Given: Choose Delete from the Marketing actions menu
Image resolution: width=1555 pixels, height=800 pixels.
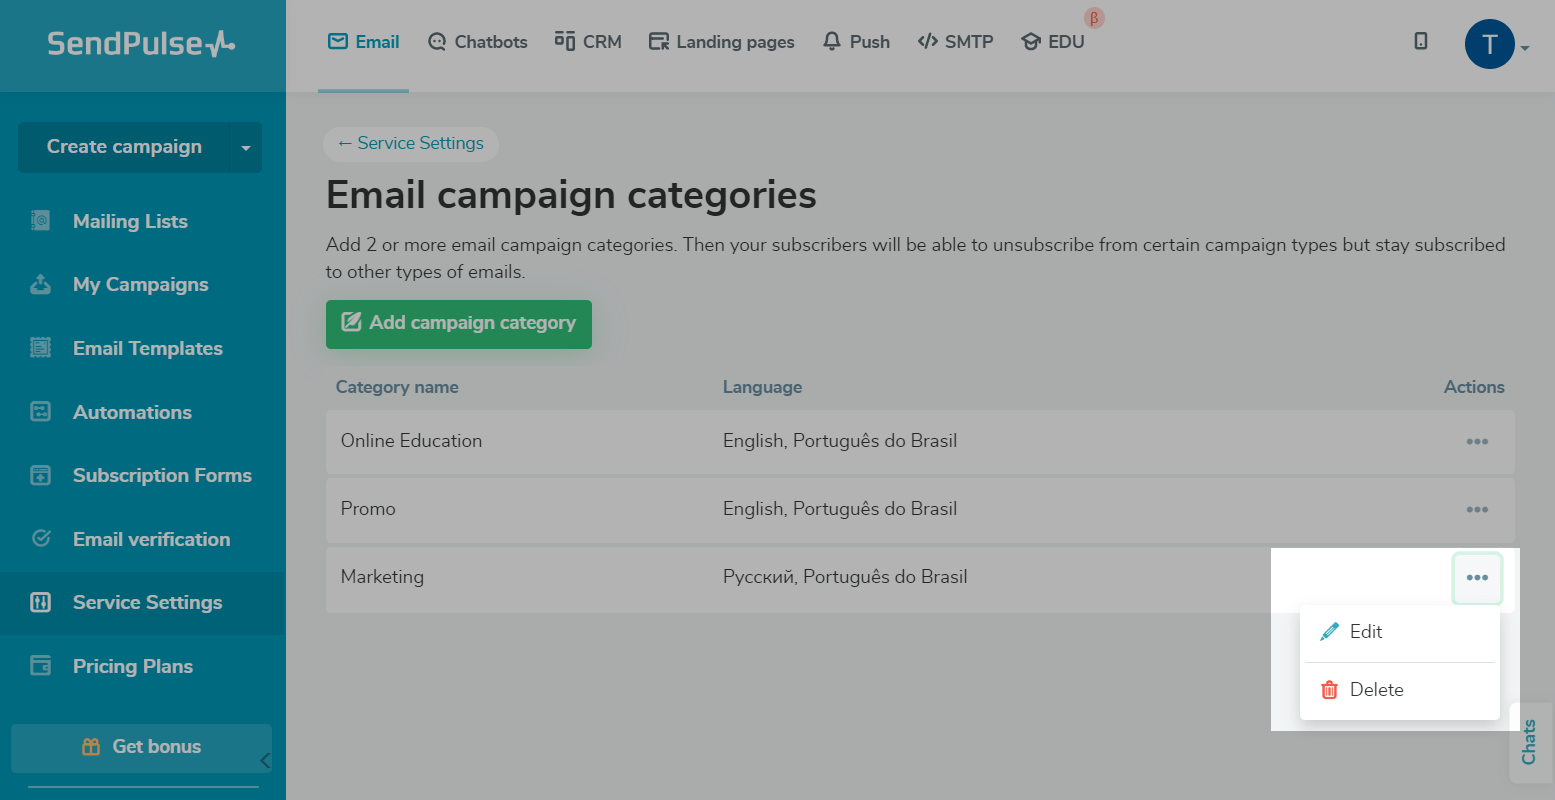Looking at the screenshot, I should [x=1375, y=690].
